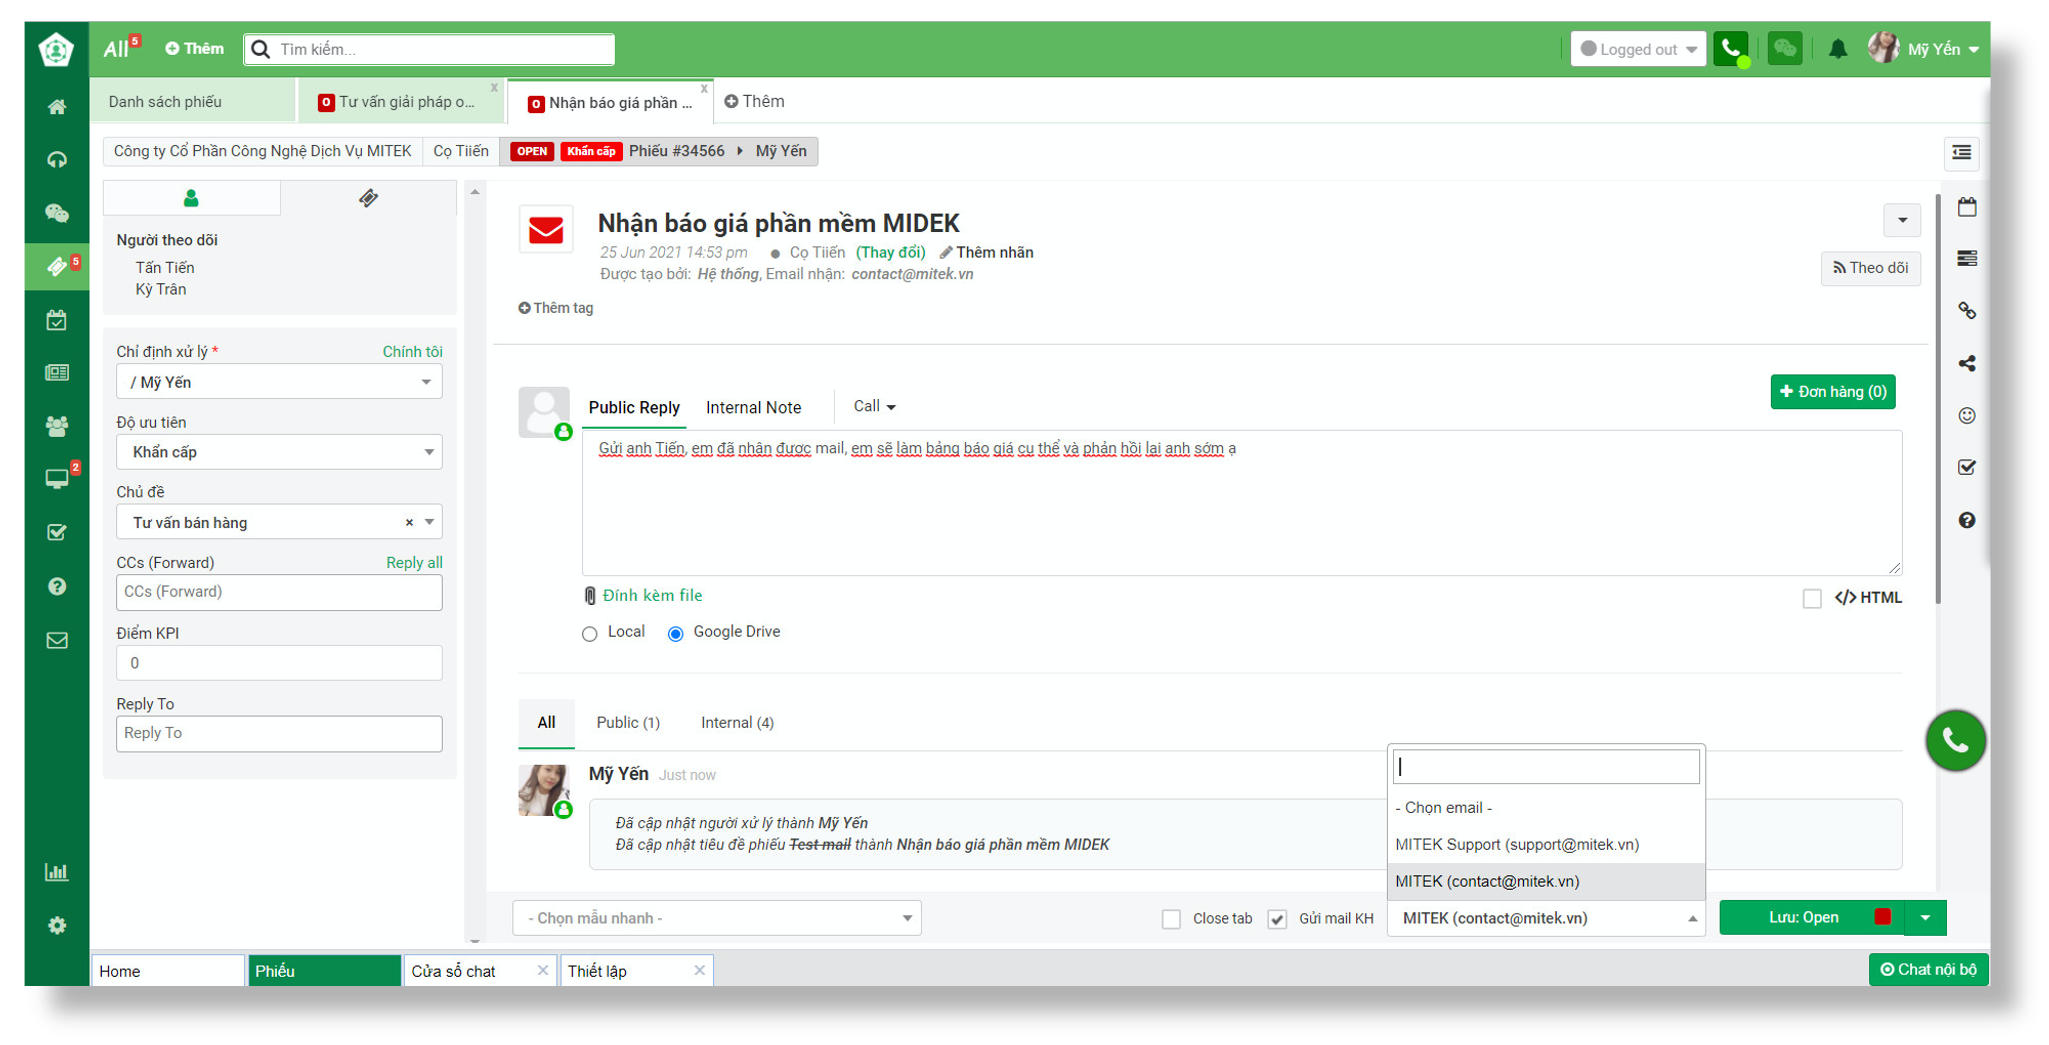Show the Public (1) comments tab
Image resolution: width=2049 pixels, height=1045 pixels.
[x=628, y=722]
